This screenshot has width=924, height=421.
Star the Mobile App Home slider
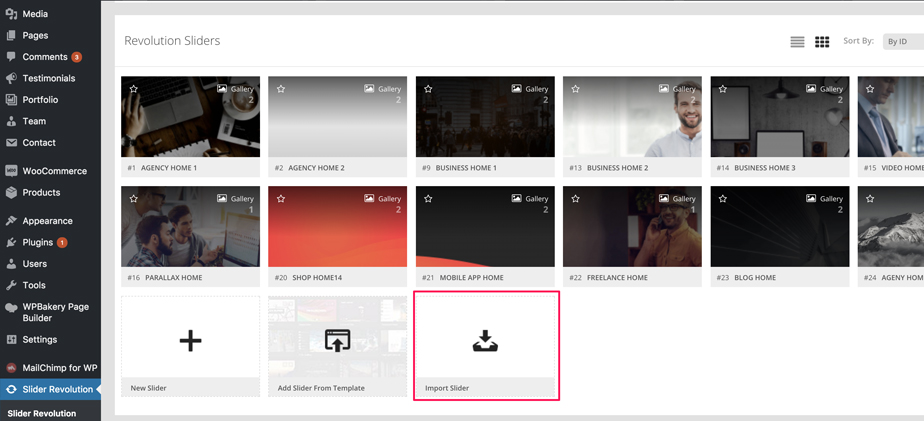tap(428, 199)
